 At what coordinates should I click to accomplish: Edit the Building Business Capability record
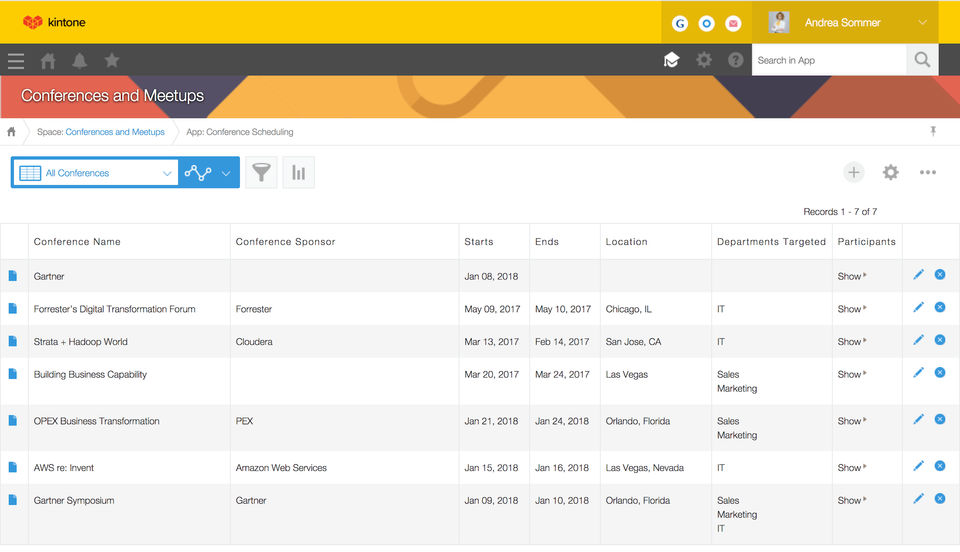918,372
